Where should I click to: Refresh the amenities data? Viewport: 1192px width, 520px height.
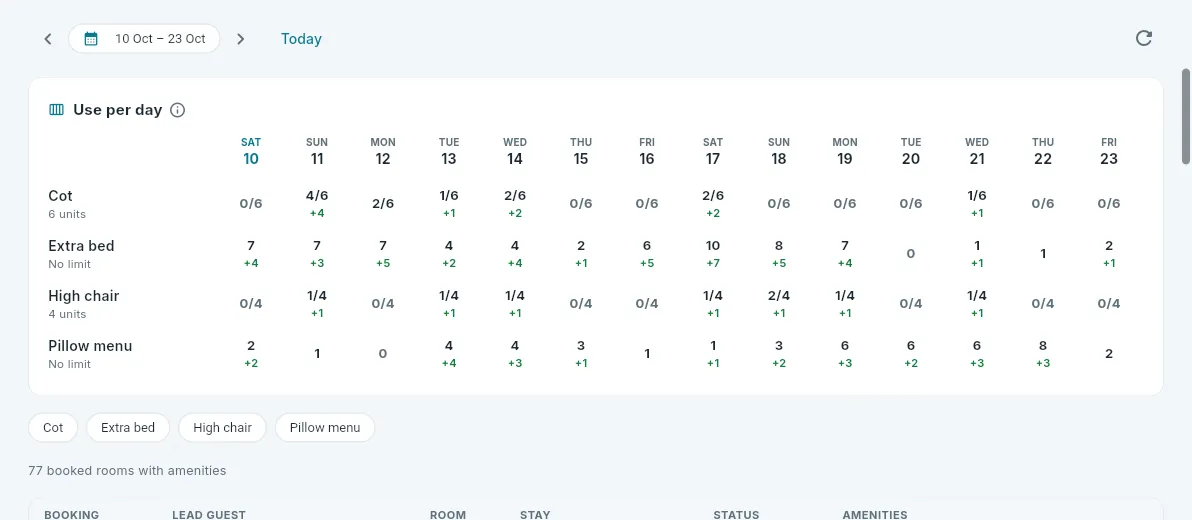pyautogui.click(x=1143, y=39)
